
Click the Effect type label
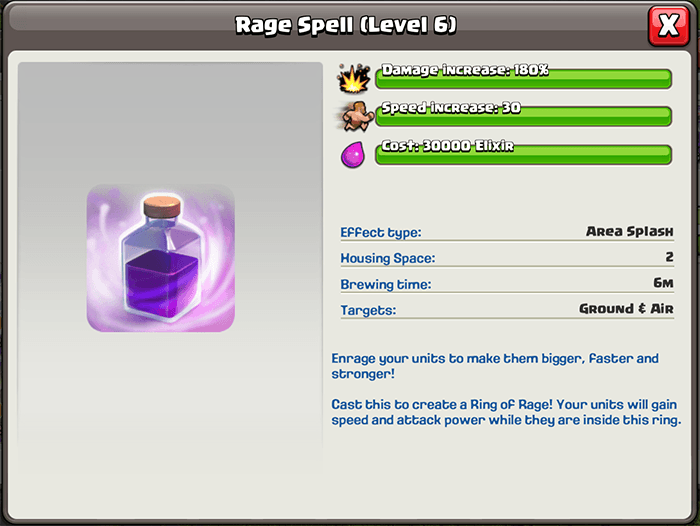tap(381, 233)
